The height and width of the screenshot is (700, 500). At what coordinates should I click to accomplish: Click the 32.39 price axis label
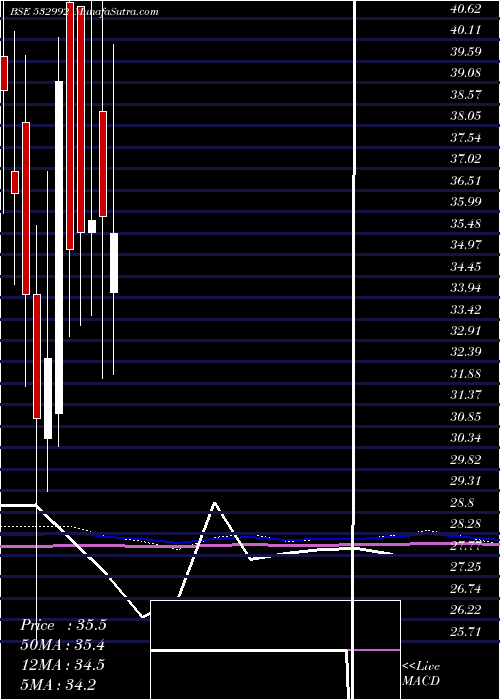click(466, 352)
